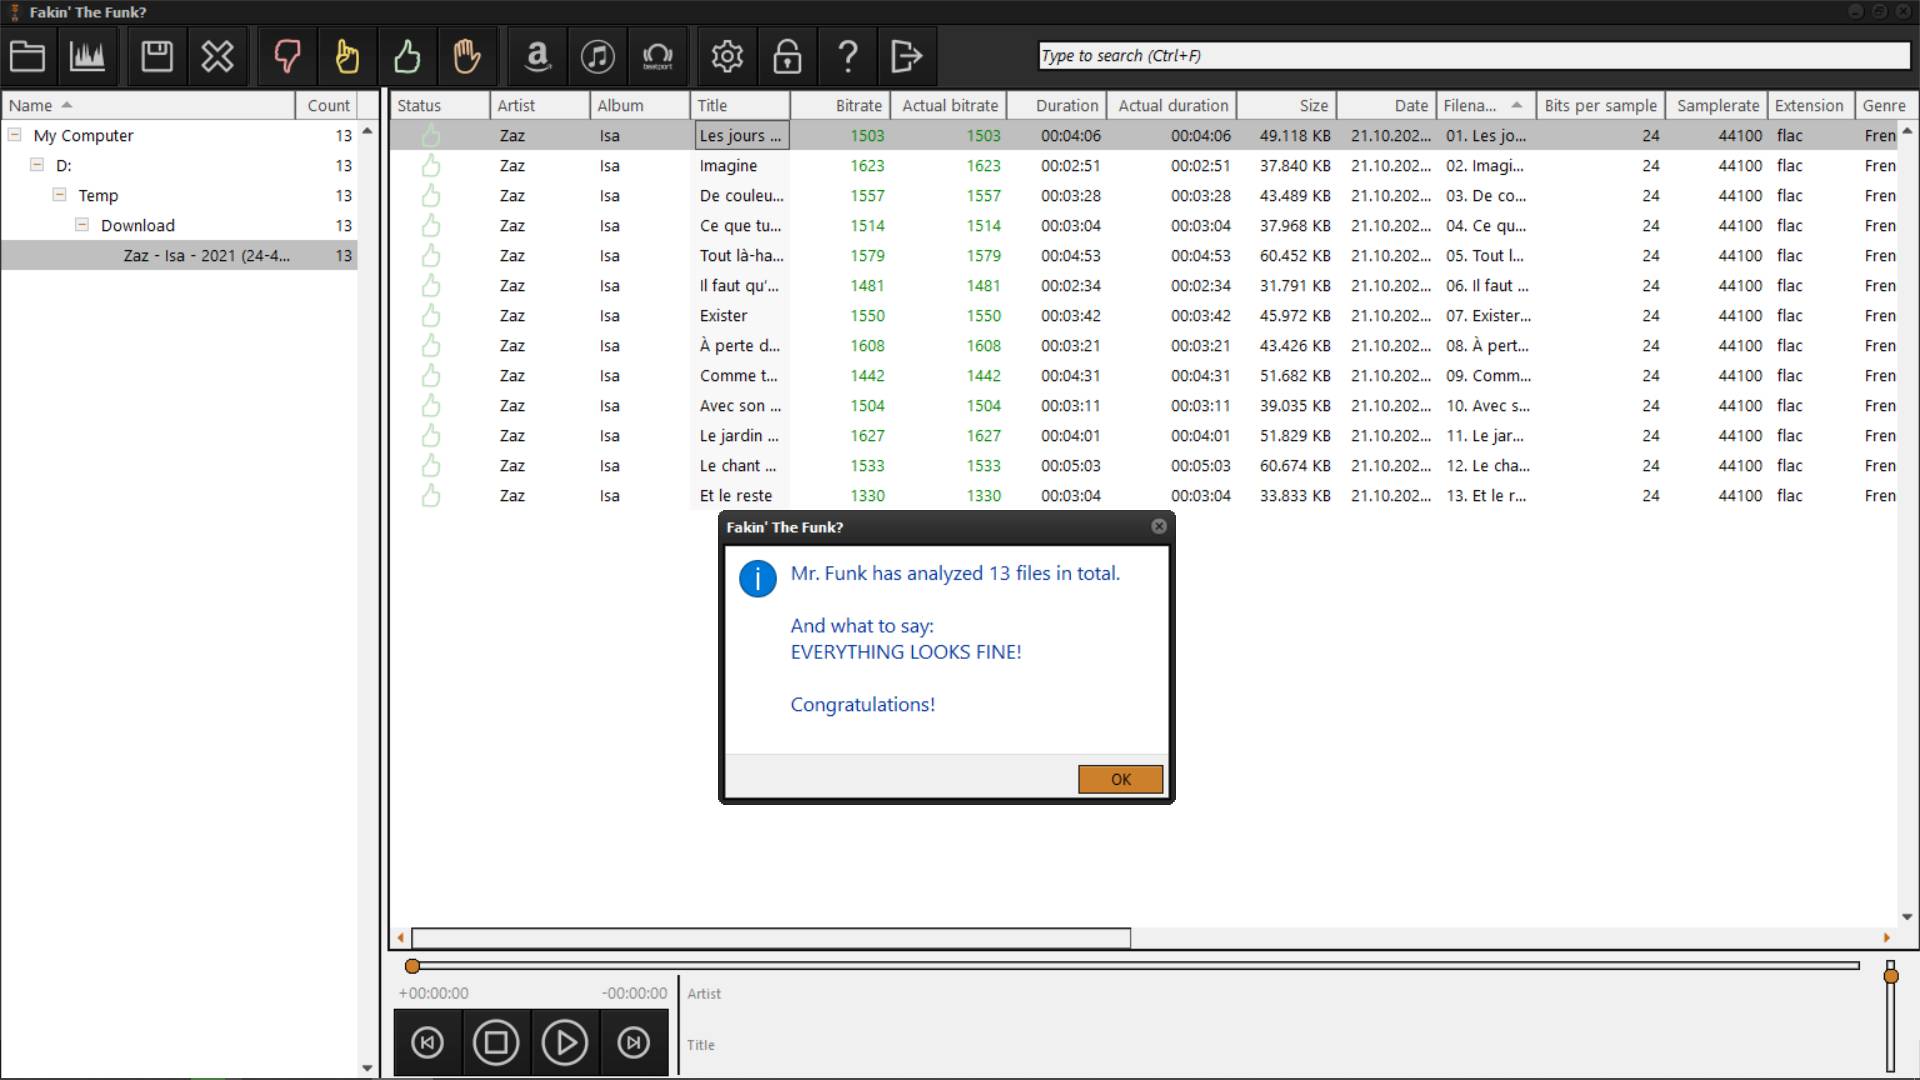
Task: Click filename '09. Comm...'
Action: tap(1488, 375)
